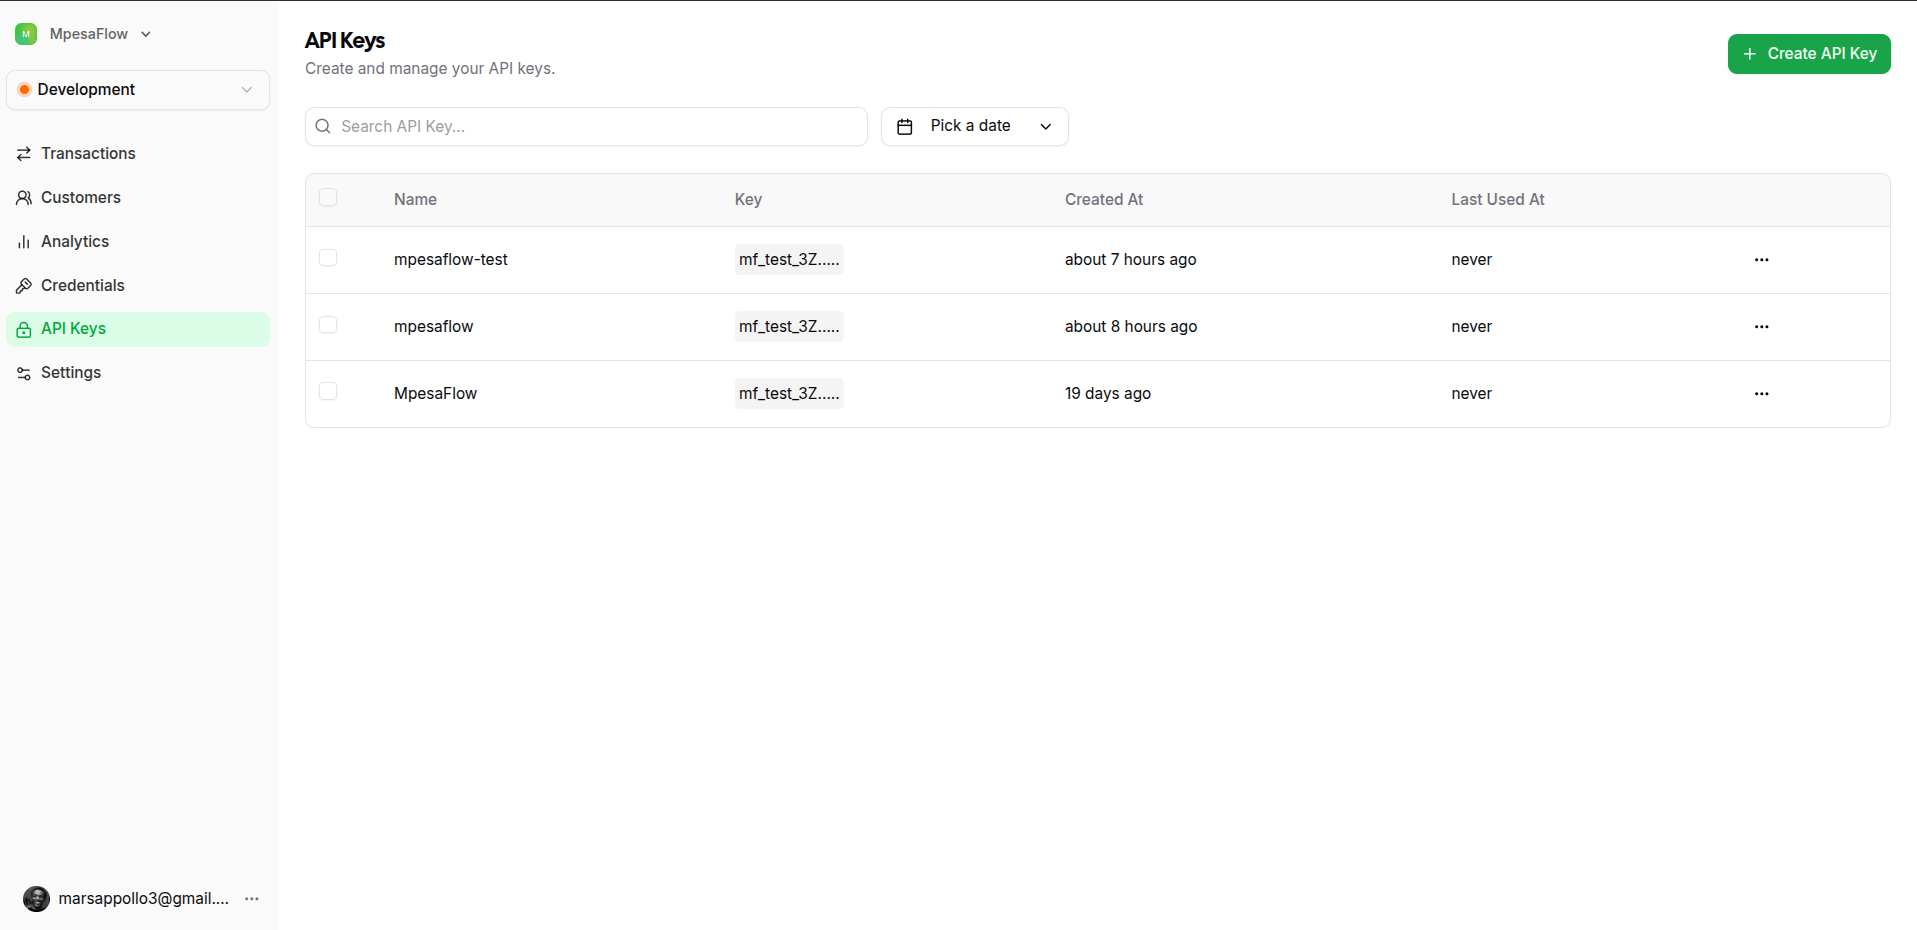Open account options dots beside email

point(252,899)
